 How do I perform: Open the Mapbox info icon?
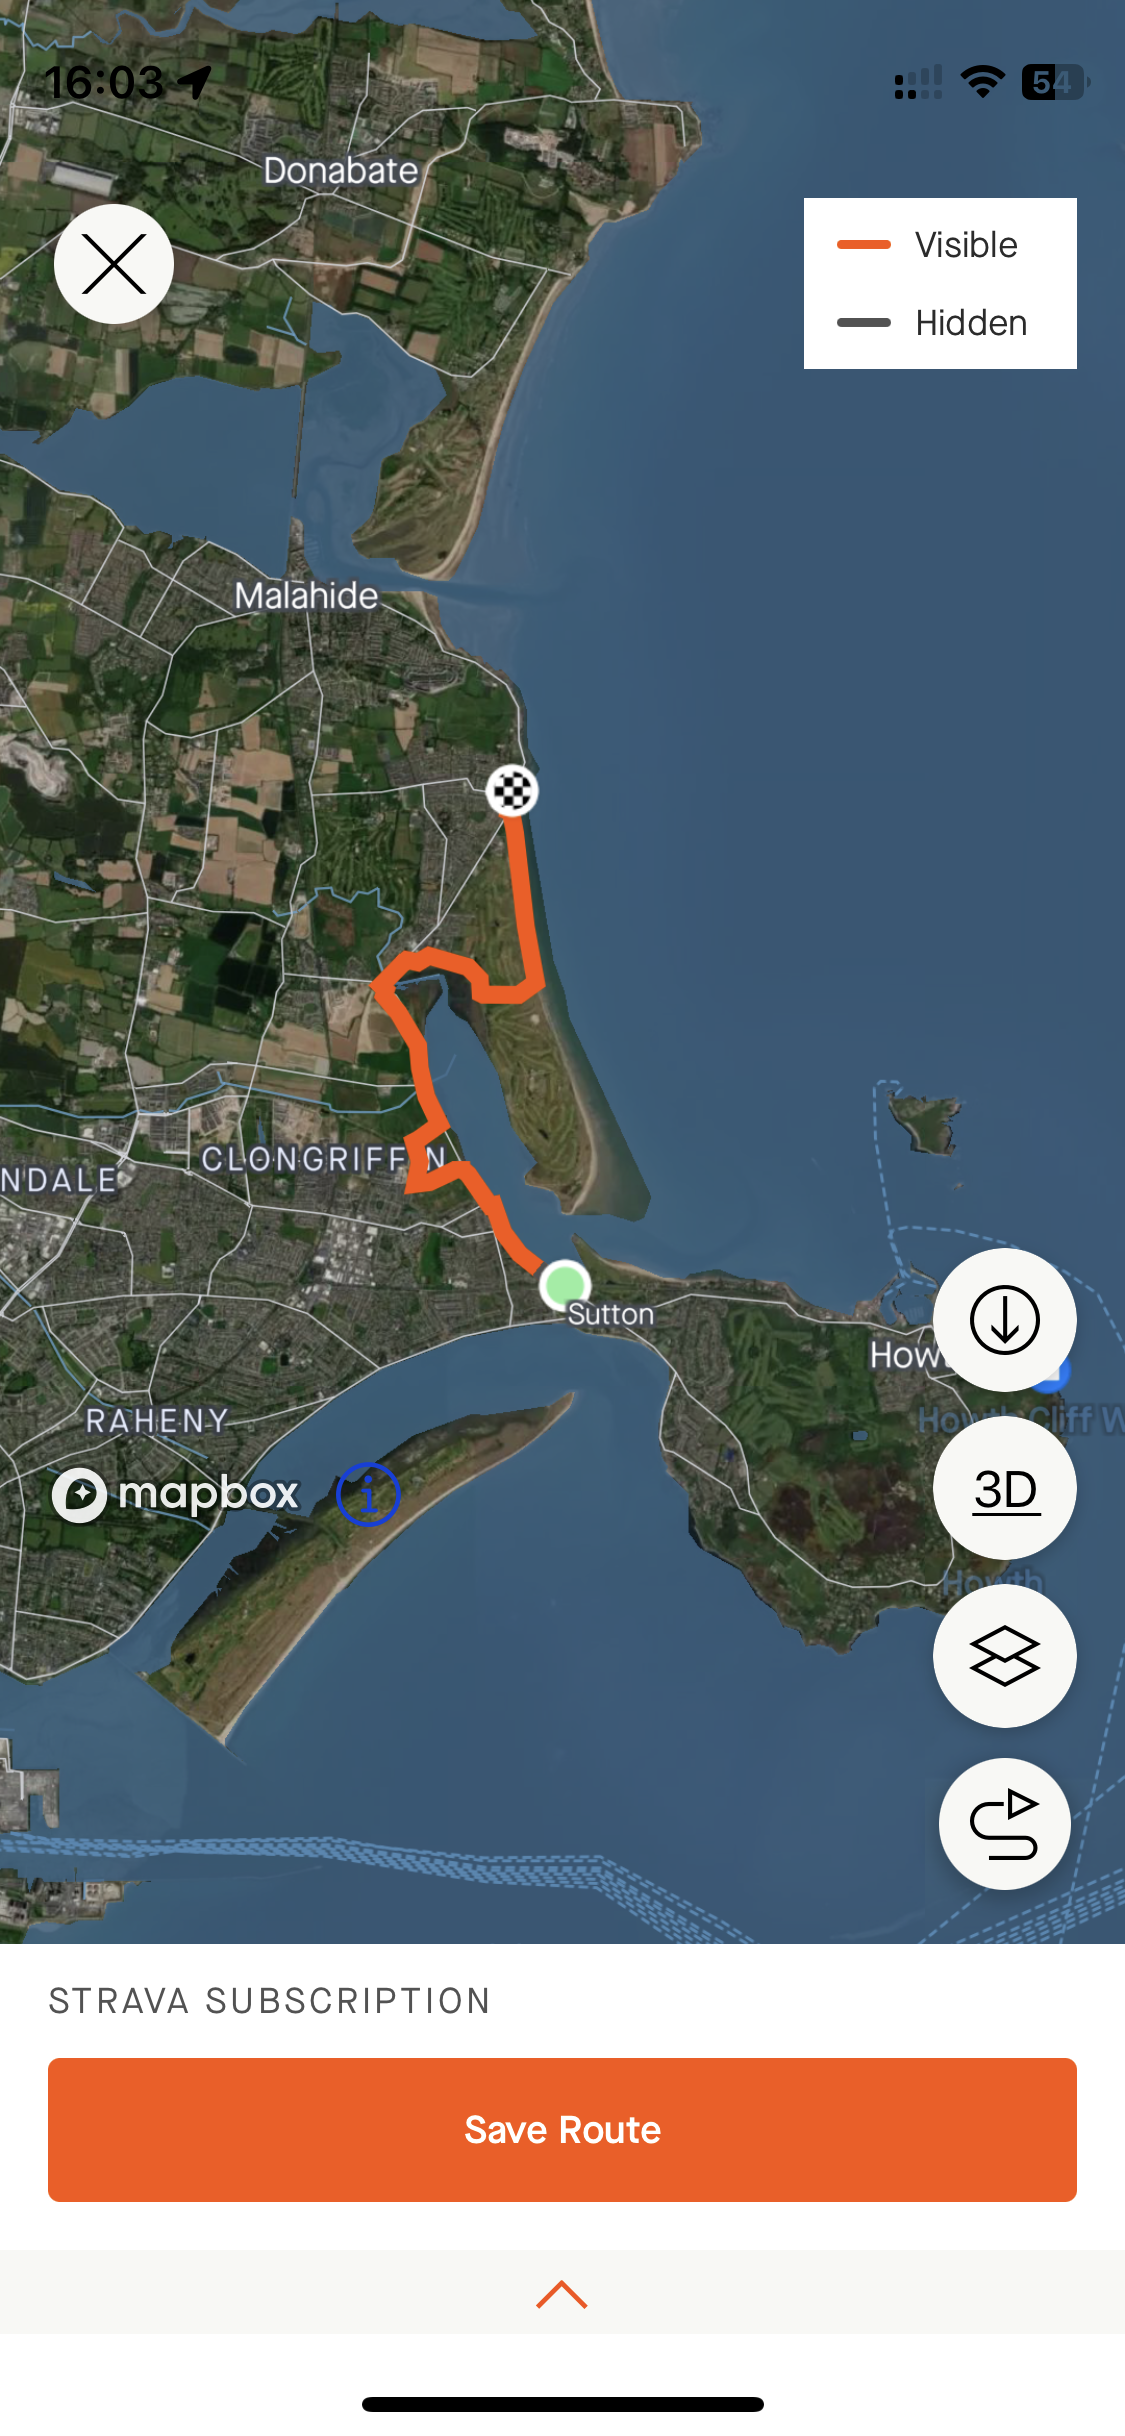coord(368,1495)
